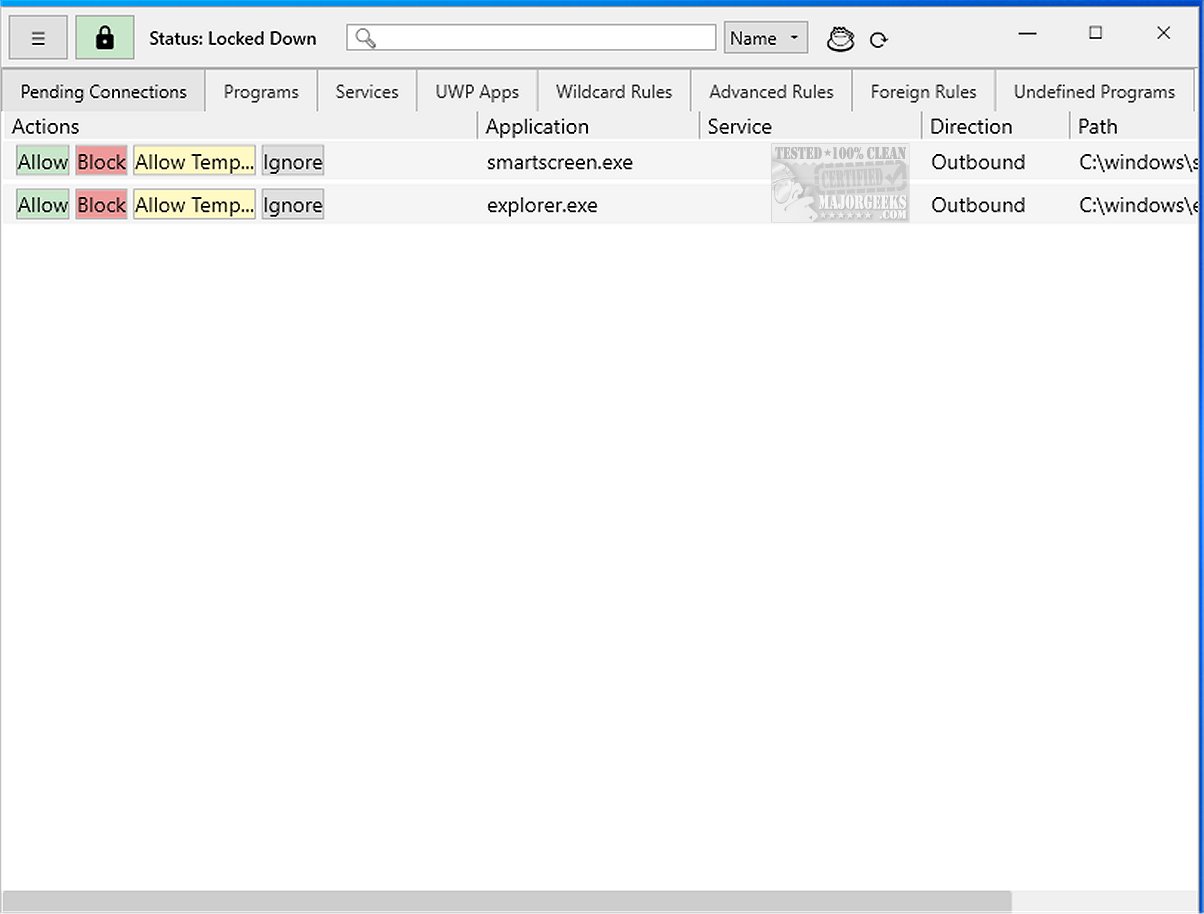Screen dimensions: 1204x914
Task: Click the Status: Locked Down label
Action: (233, 39)
